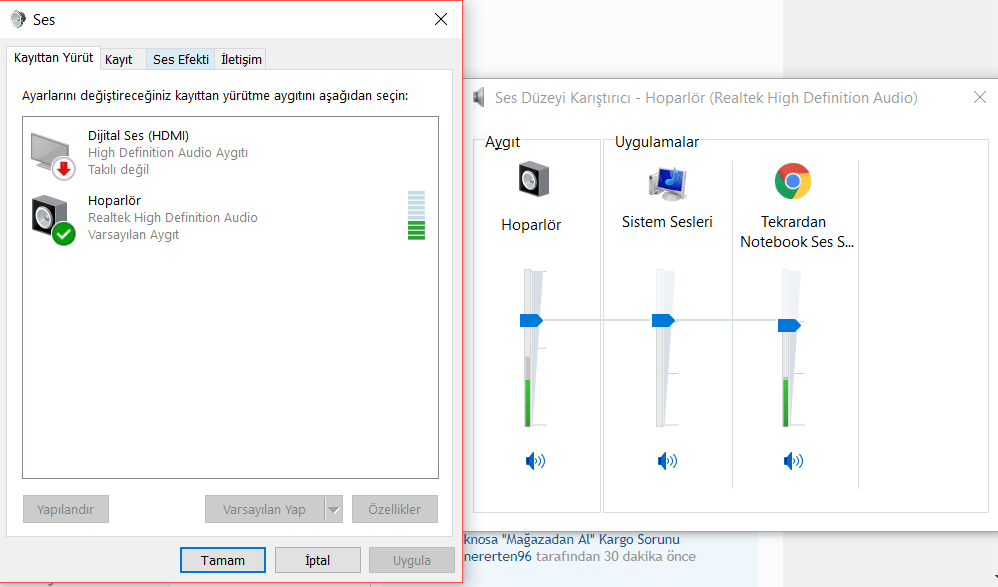The width and height of the screenshot is (998, 587).
Task: Open the "Mağazadan Al" Kargo Sorunu link
Action: tap(572, 539)
